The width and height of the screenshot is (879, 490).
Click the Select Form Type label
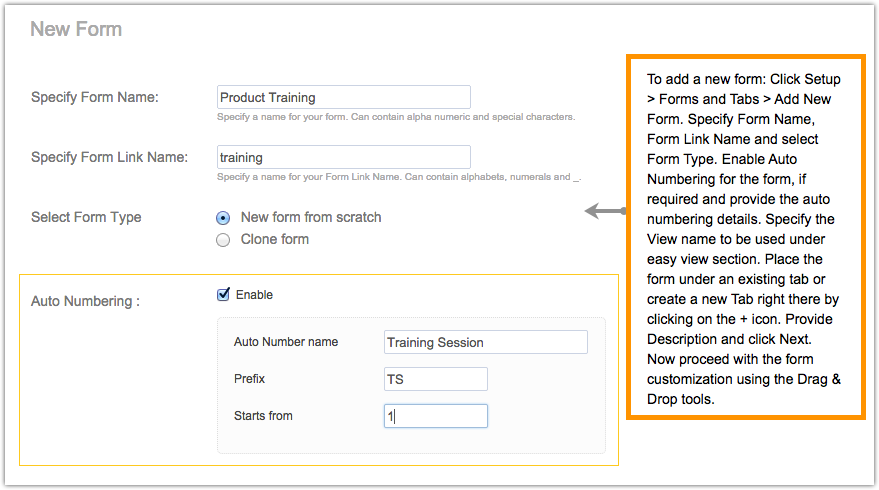tap(86, 217)
